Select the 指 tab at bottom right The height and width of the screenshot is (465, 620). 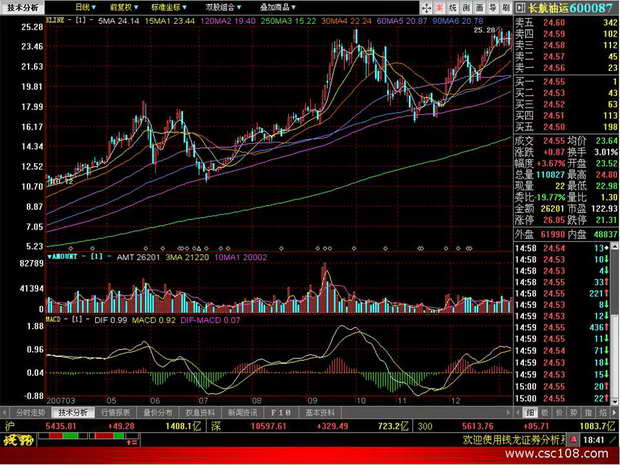[588, 413]
